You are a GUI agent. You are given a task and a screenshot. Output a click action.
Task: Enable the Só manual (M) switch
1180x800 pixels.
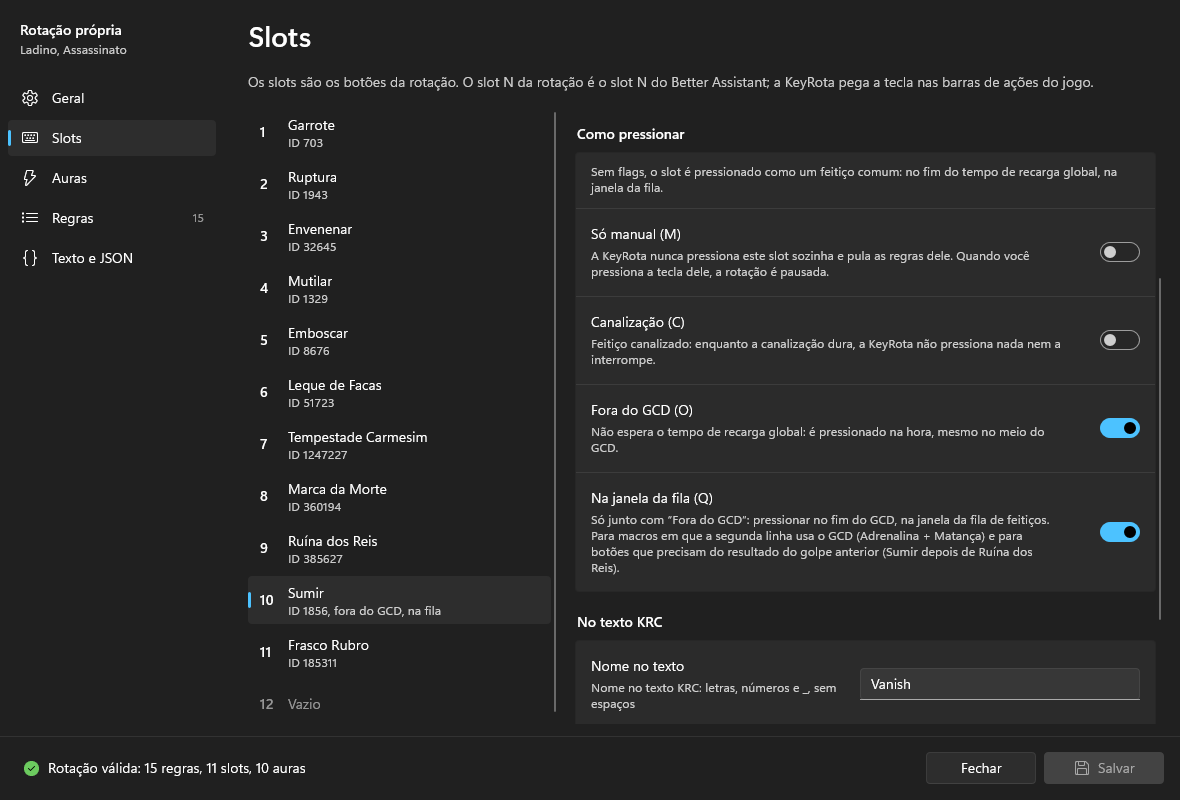click(x=1119, y=252)
